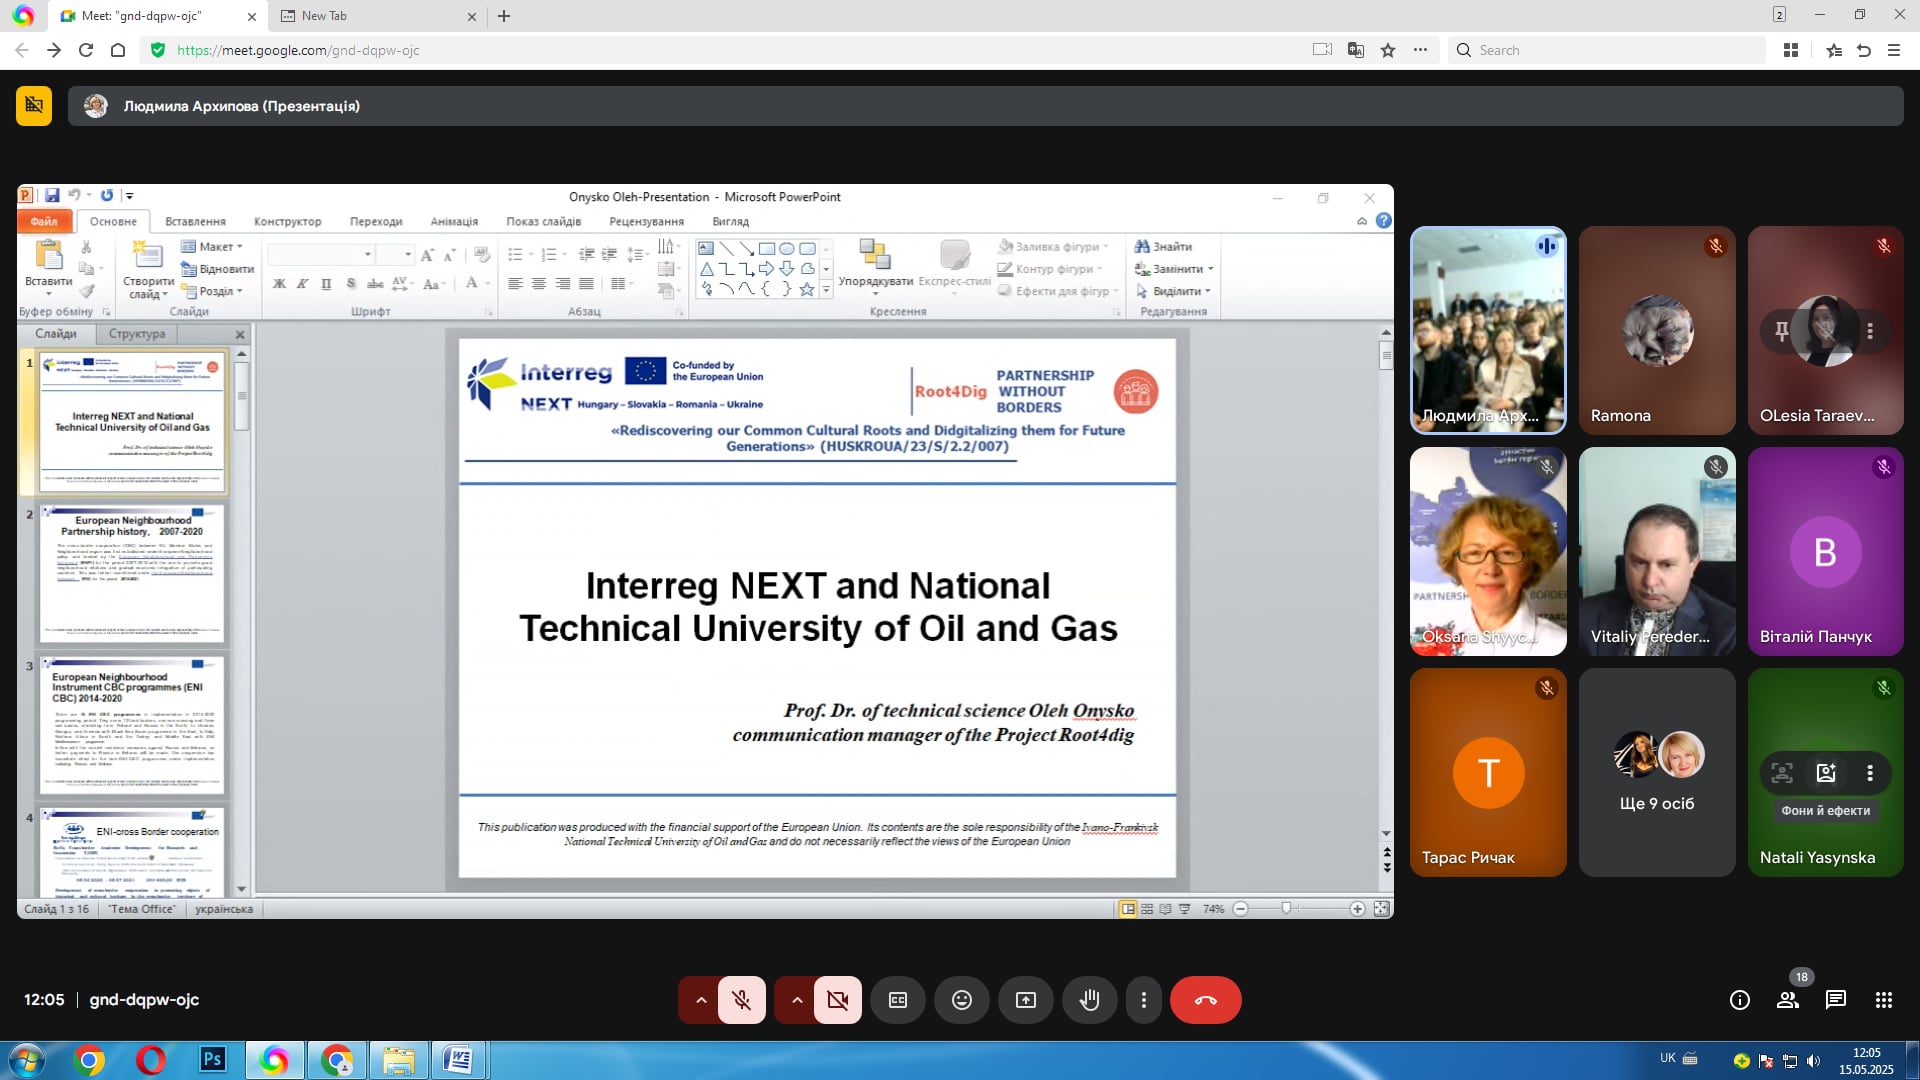The height and width of the screenshot is (1080, 1920).
Task: Open PowerPoint help question icon
Action: pyautogui.click(x=1383, y=221)
